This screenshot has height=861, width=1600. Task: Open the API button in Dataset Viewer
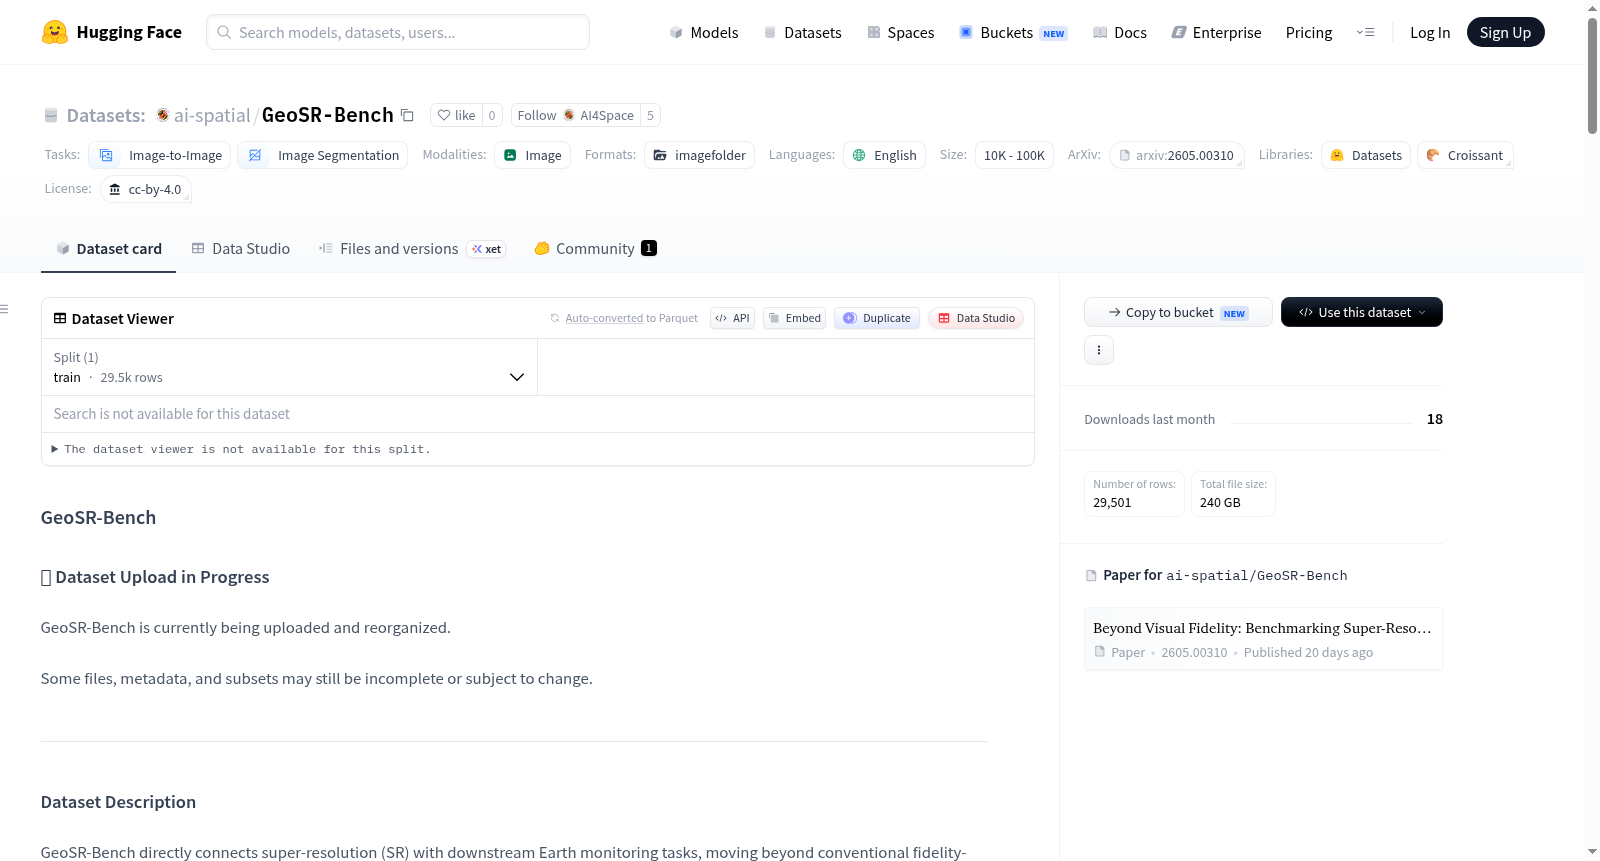732,318
